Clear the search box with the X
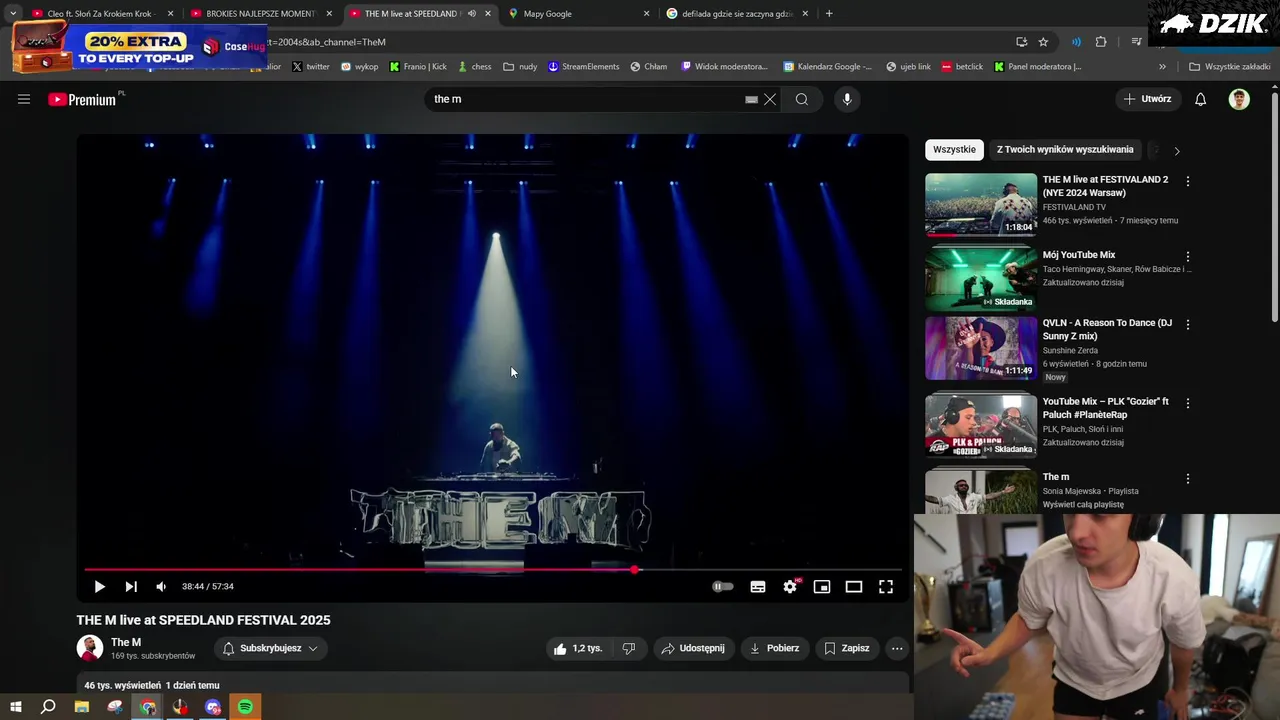Viewport: 1280px width, 720px height. point(770,99)
